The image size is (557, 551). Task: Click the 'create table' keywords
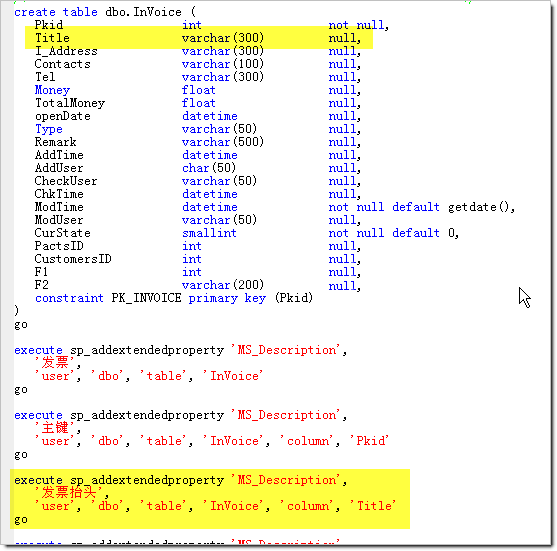point(56,12)
